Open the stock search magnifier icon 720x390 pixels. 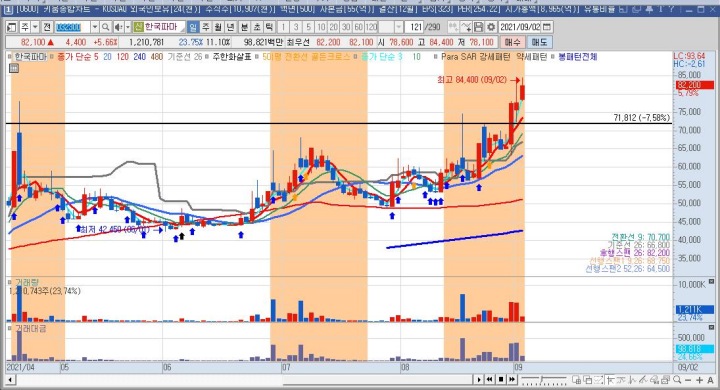point(105,27)
